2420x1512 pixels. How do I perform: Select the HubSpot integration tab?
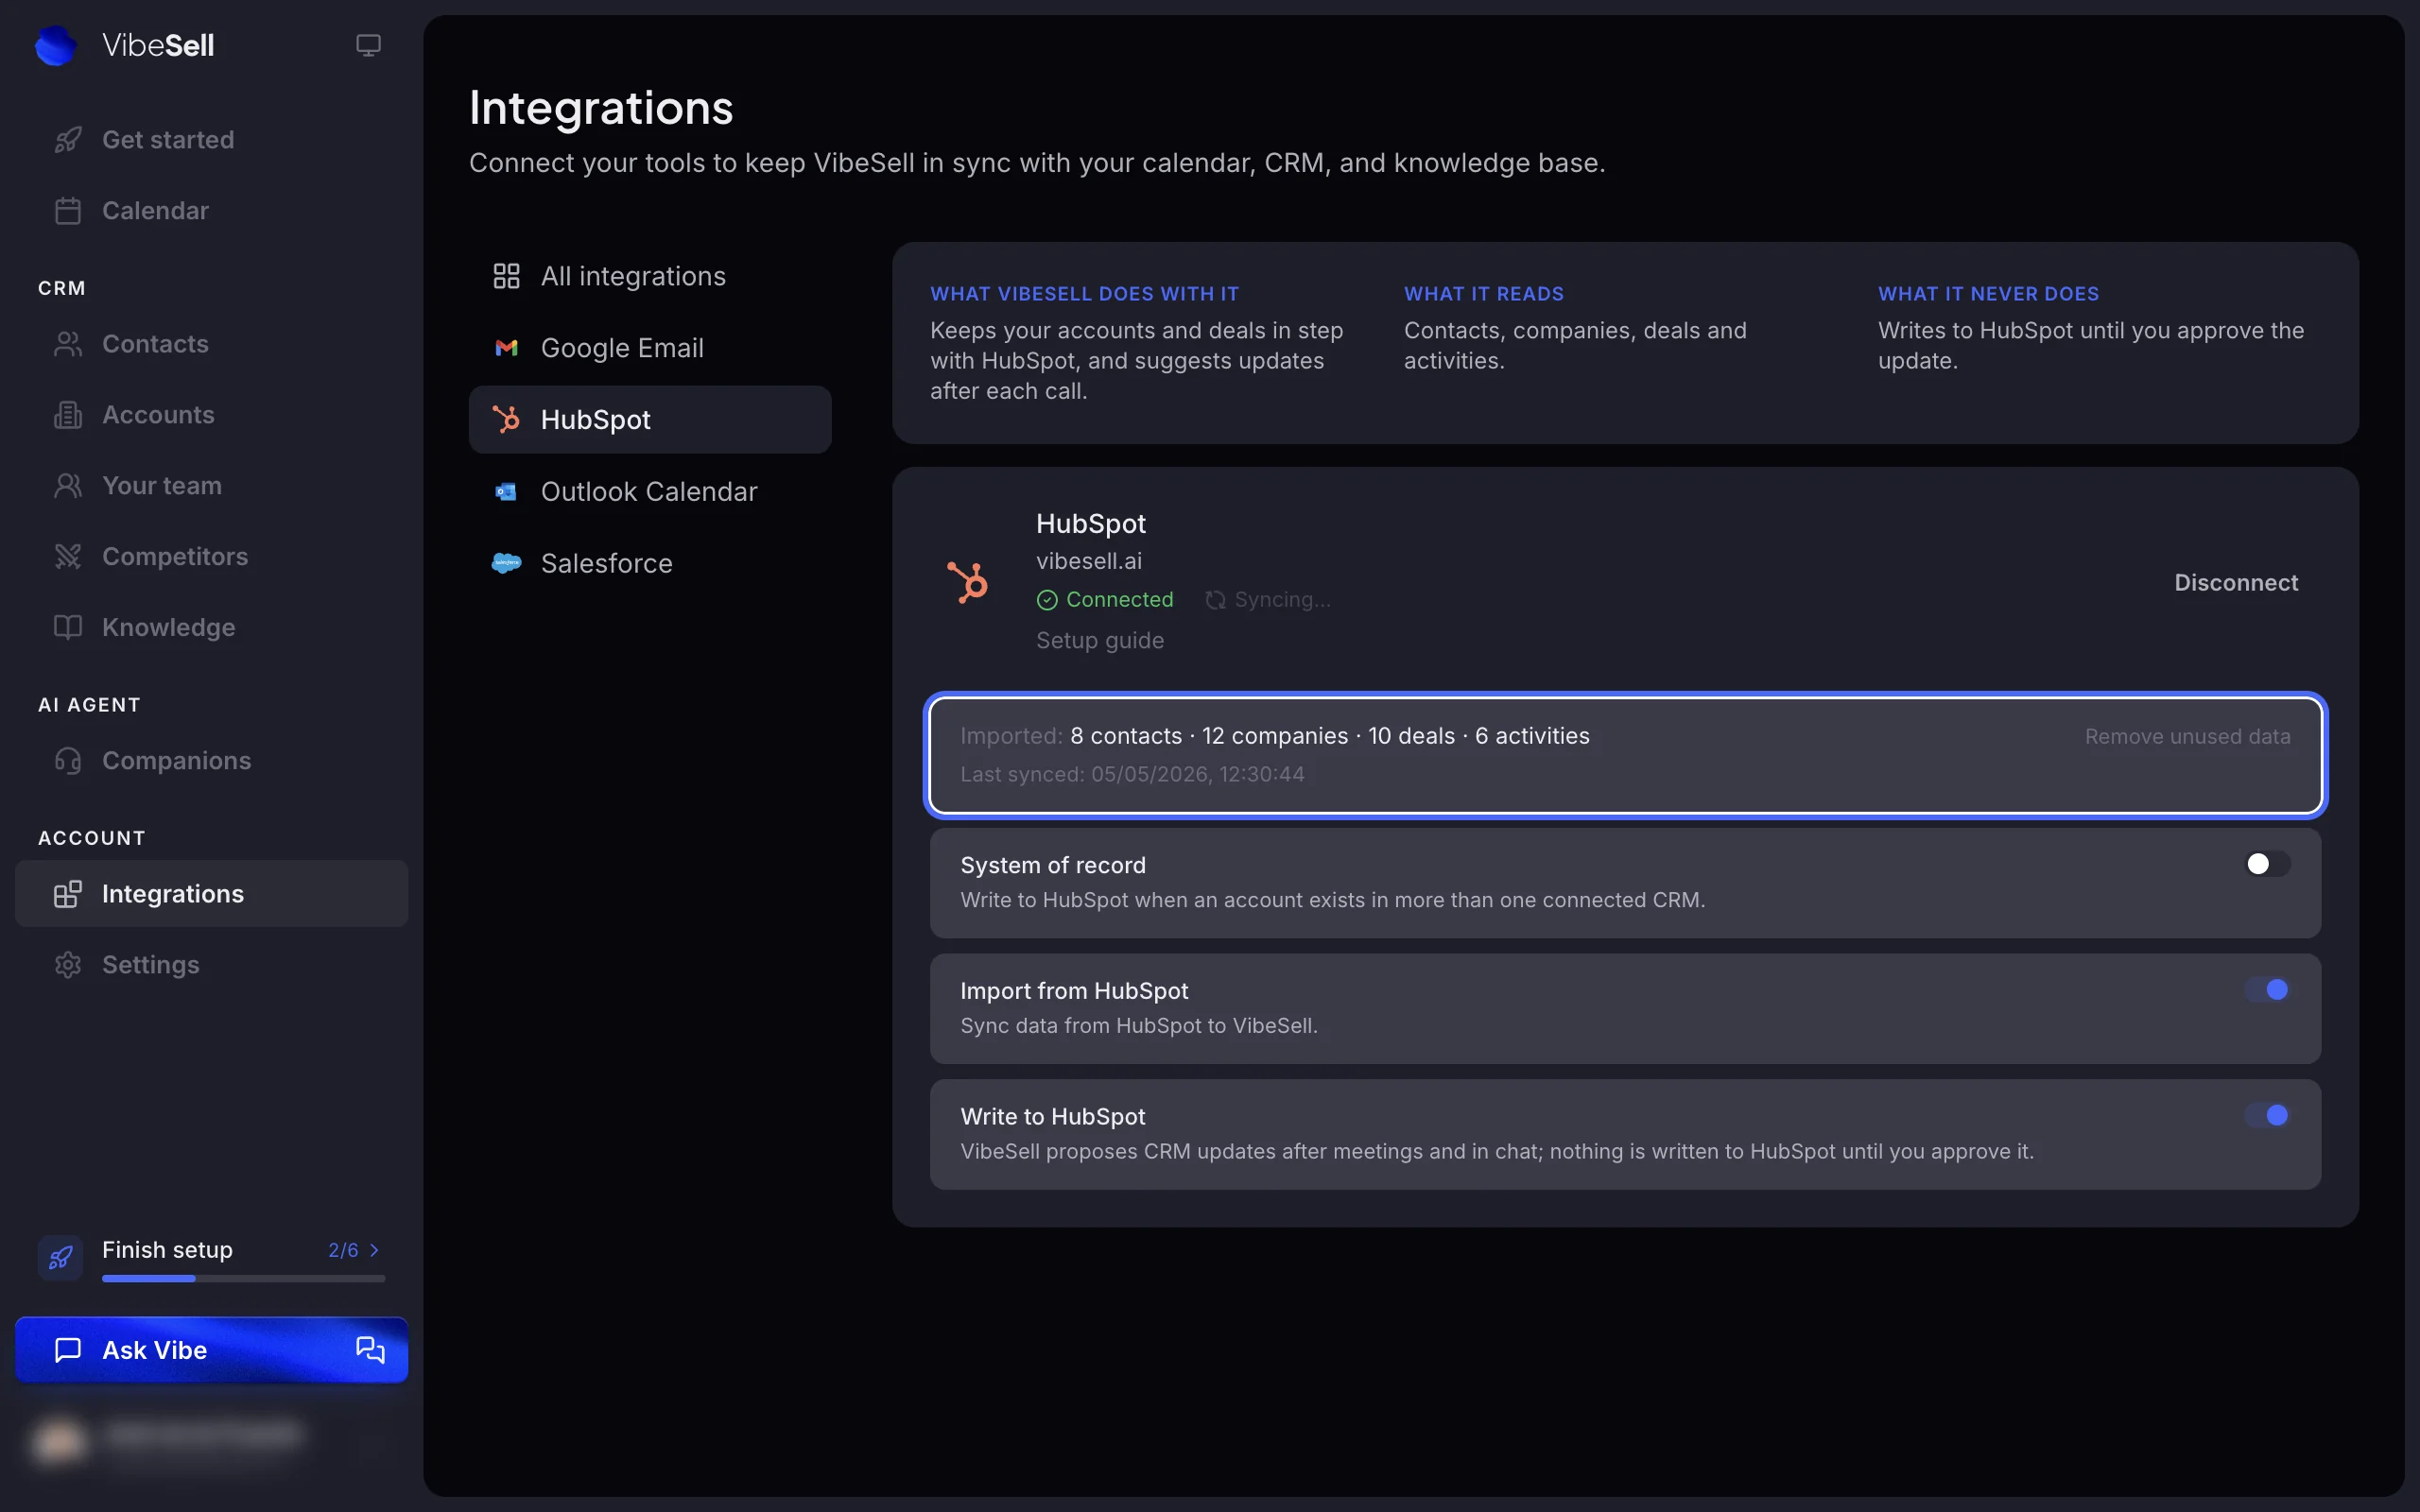click(650, 420)
